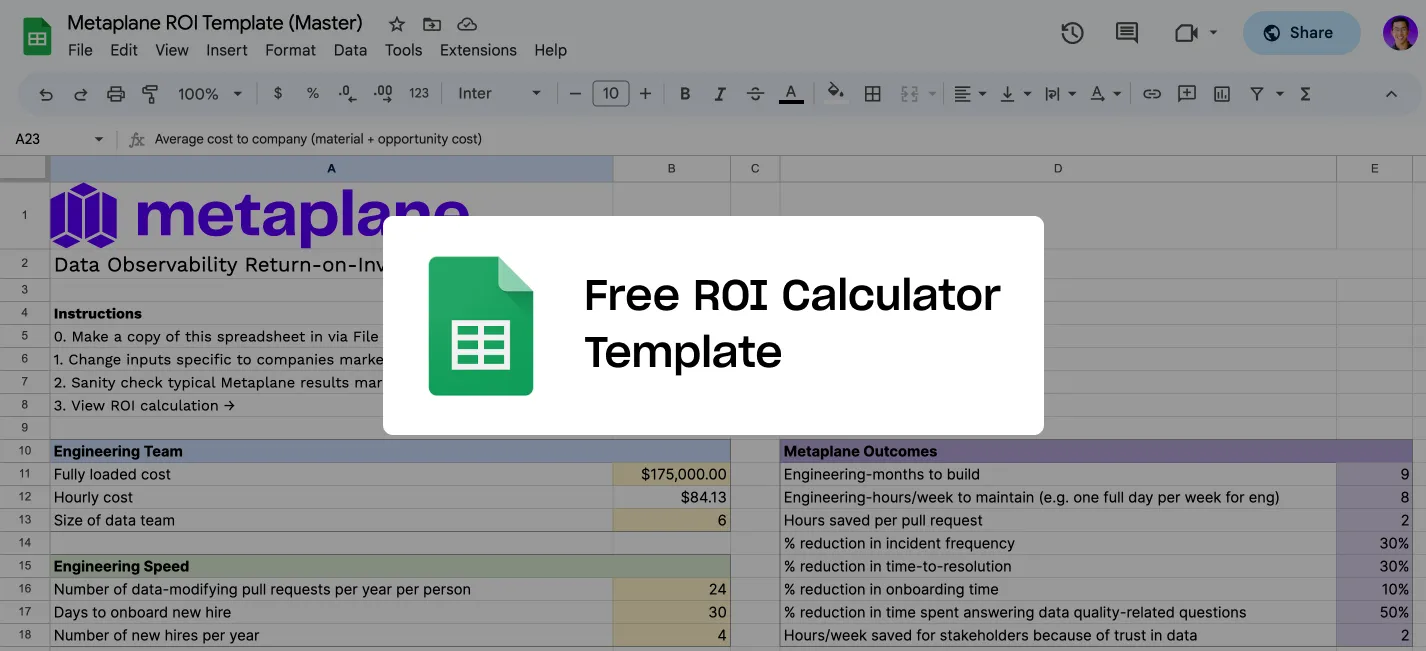The image size is (1426, 651).
Task: Open the Insert menu
Action: pos(227,50)
